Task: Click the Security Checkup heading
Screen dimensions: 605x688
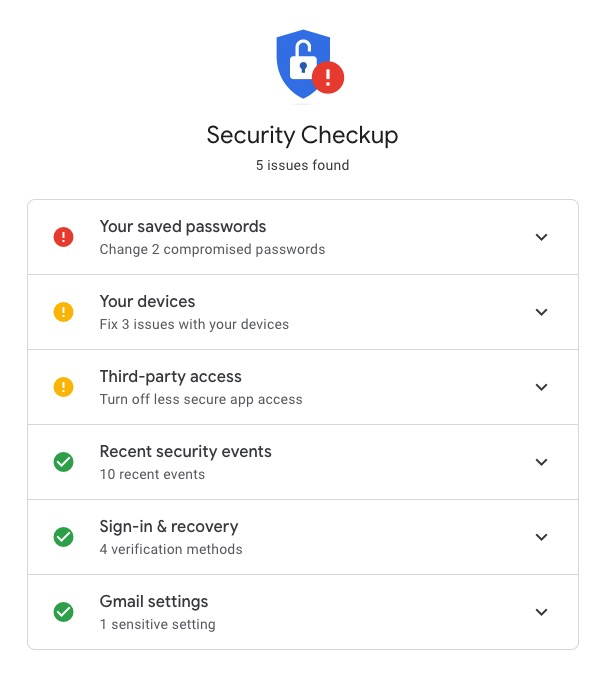Action: [302, 135]
